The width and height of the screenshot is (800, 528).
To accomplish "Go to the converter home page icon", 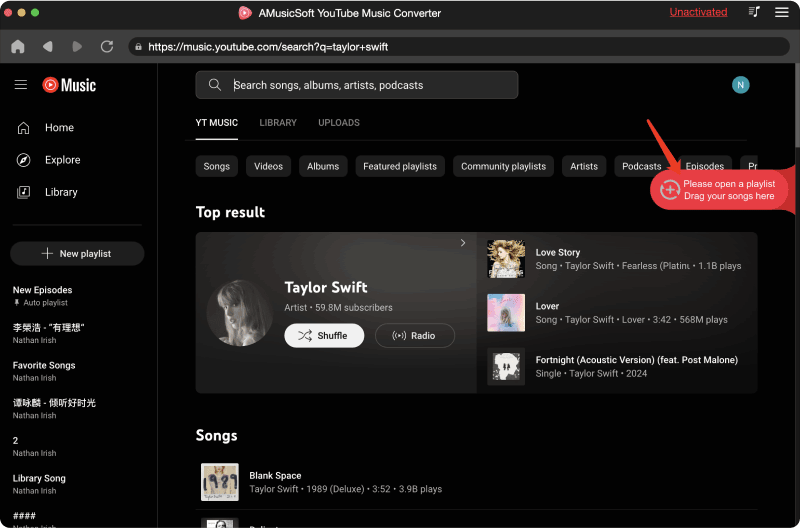I will 18,46.
